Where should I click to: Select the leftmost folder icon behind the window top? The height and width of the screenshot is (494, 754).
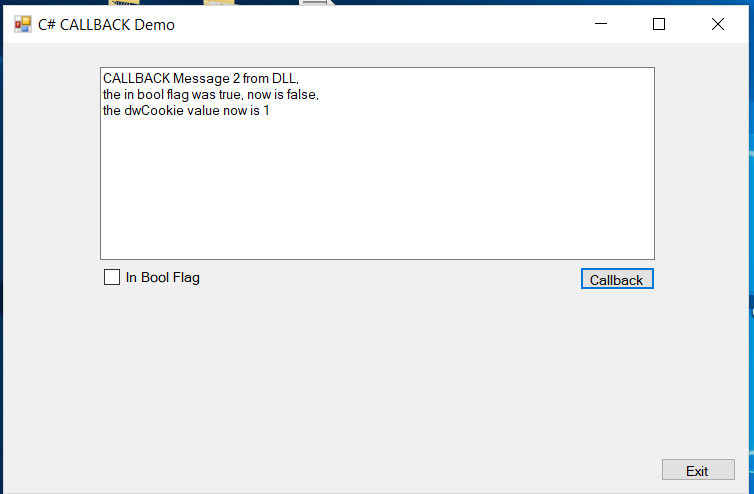click(x=124, y=2)
